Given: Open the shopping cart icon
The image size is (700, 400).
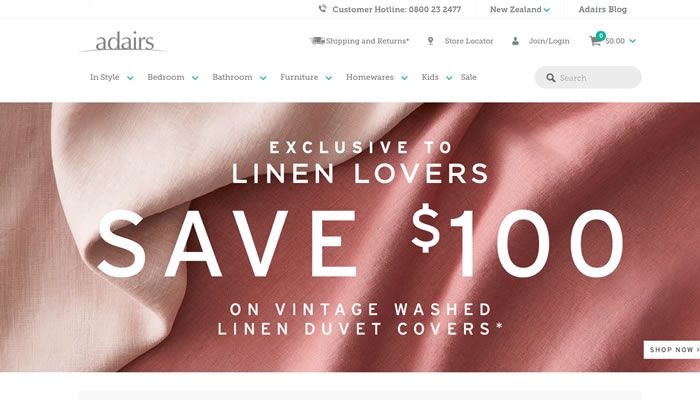Looking at the screenshot, I should point(595,42).
